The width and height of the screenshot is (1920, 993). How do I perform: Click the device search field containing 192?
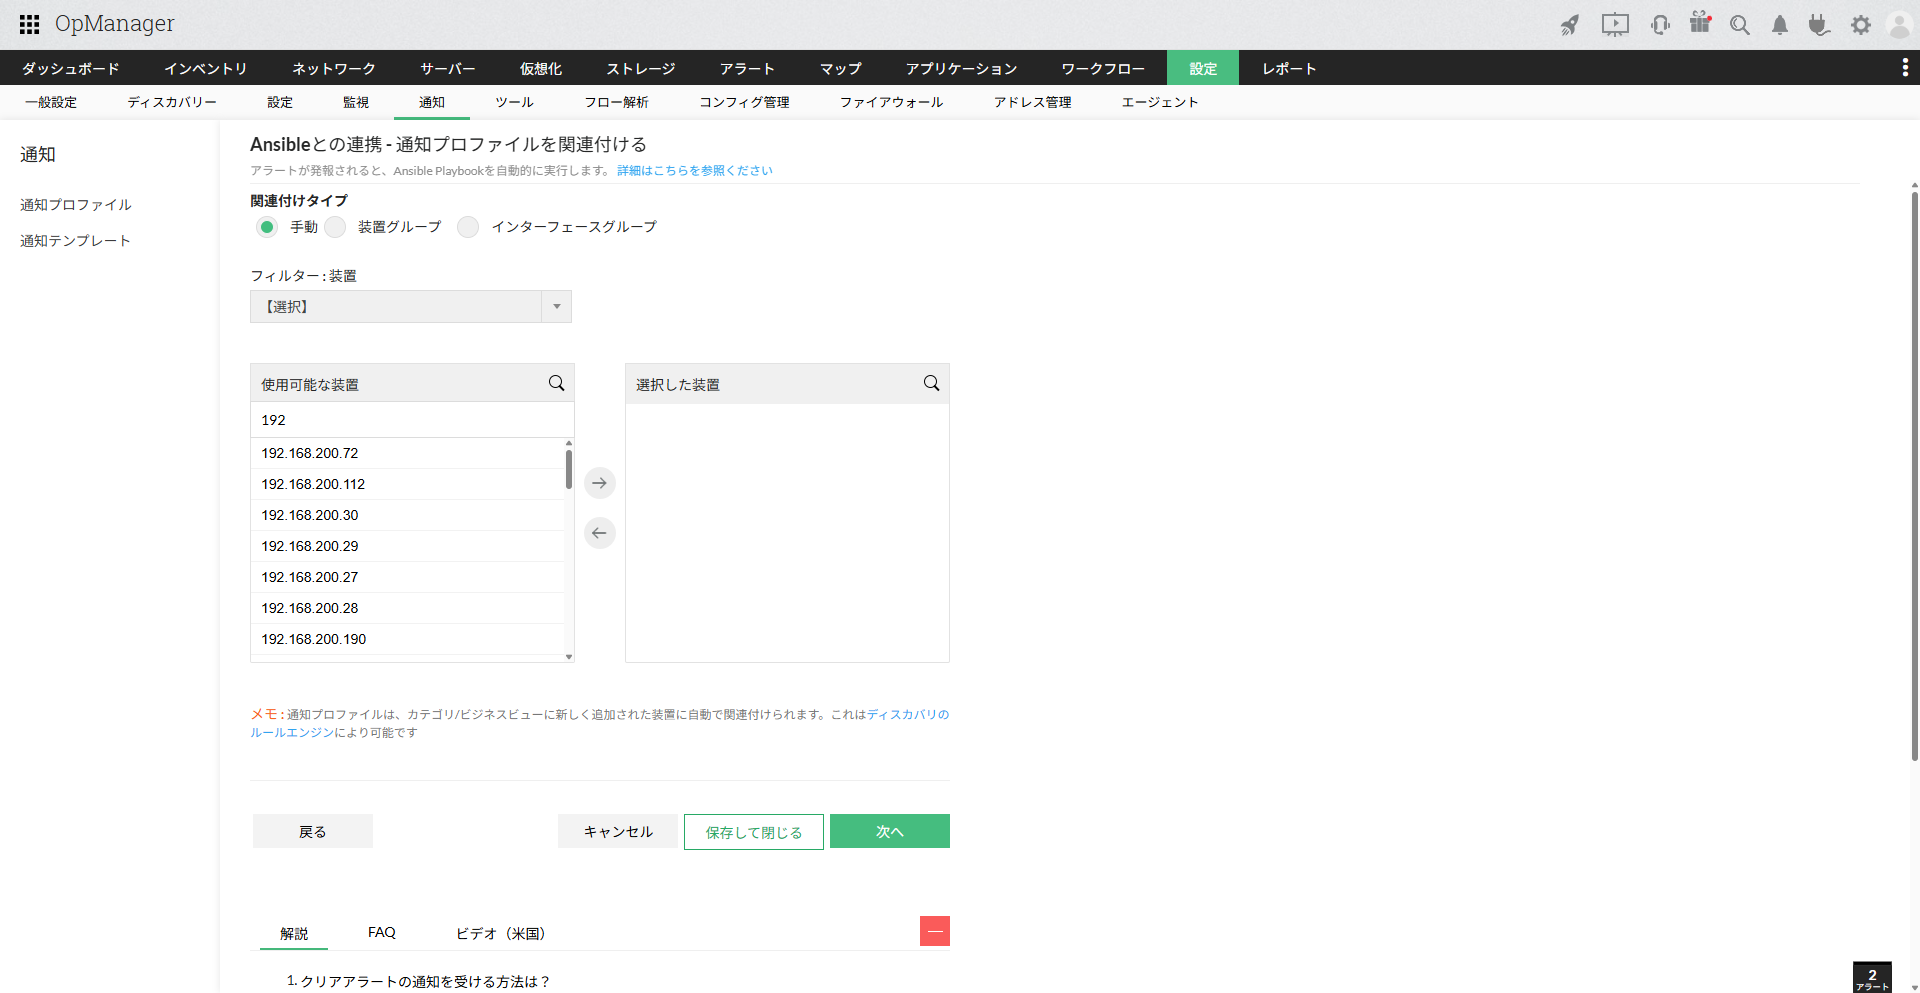click(x=412, y=420)
